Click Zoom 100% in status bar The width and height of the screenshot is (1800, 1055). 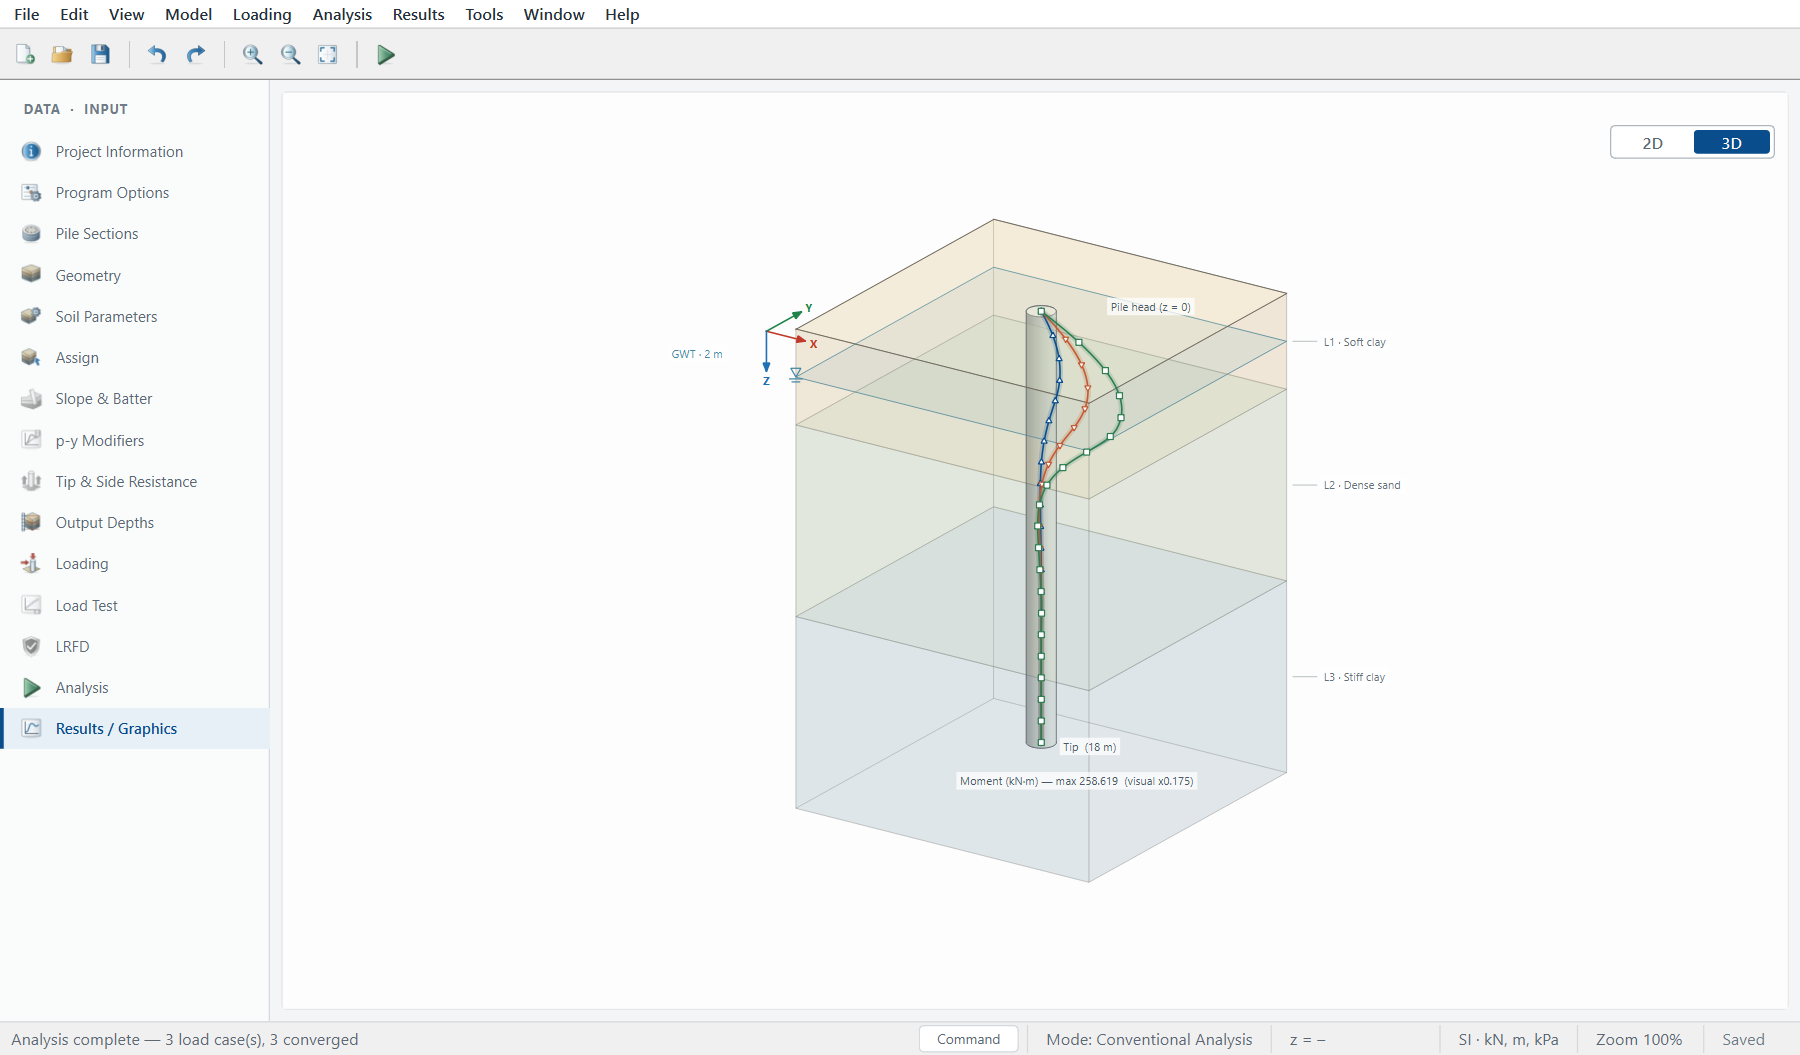pyautogui.click(x=1639, y=1039)
